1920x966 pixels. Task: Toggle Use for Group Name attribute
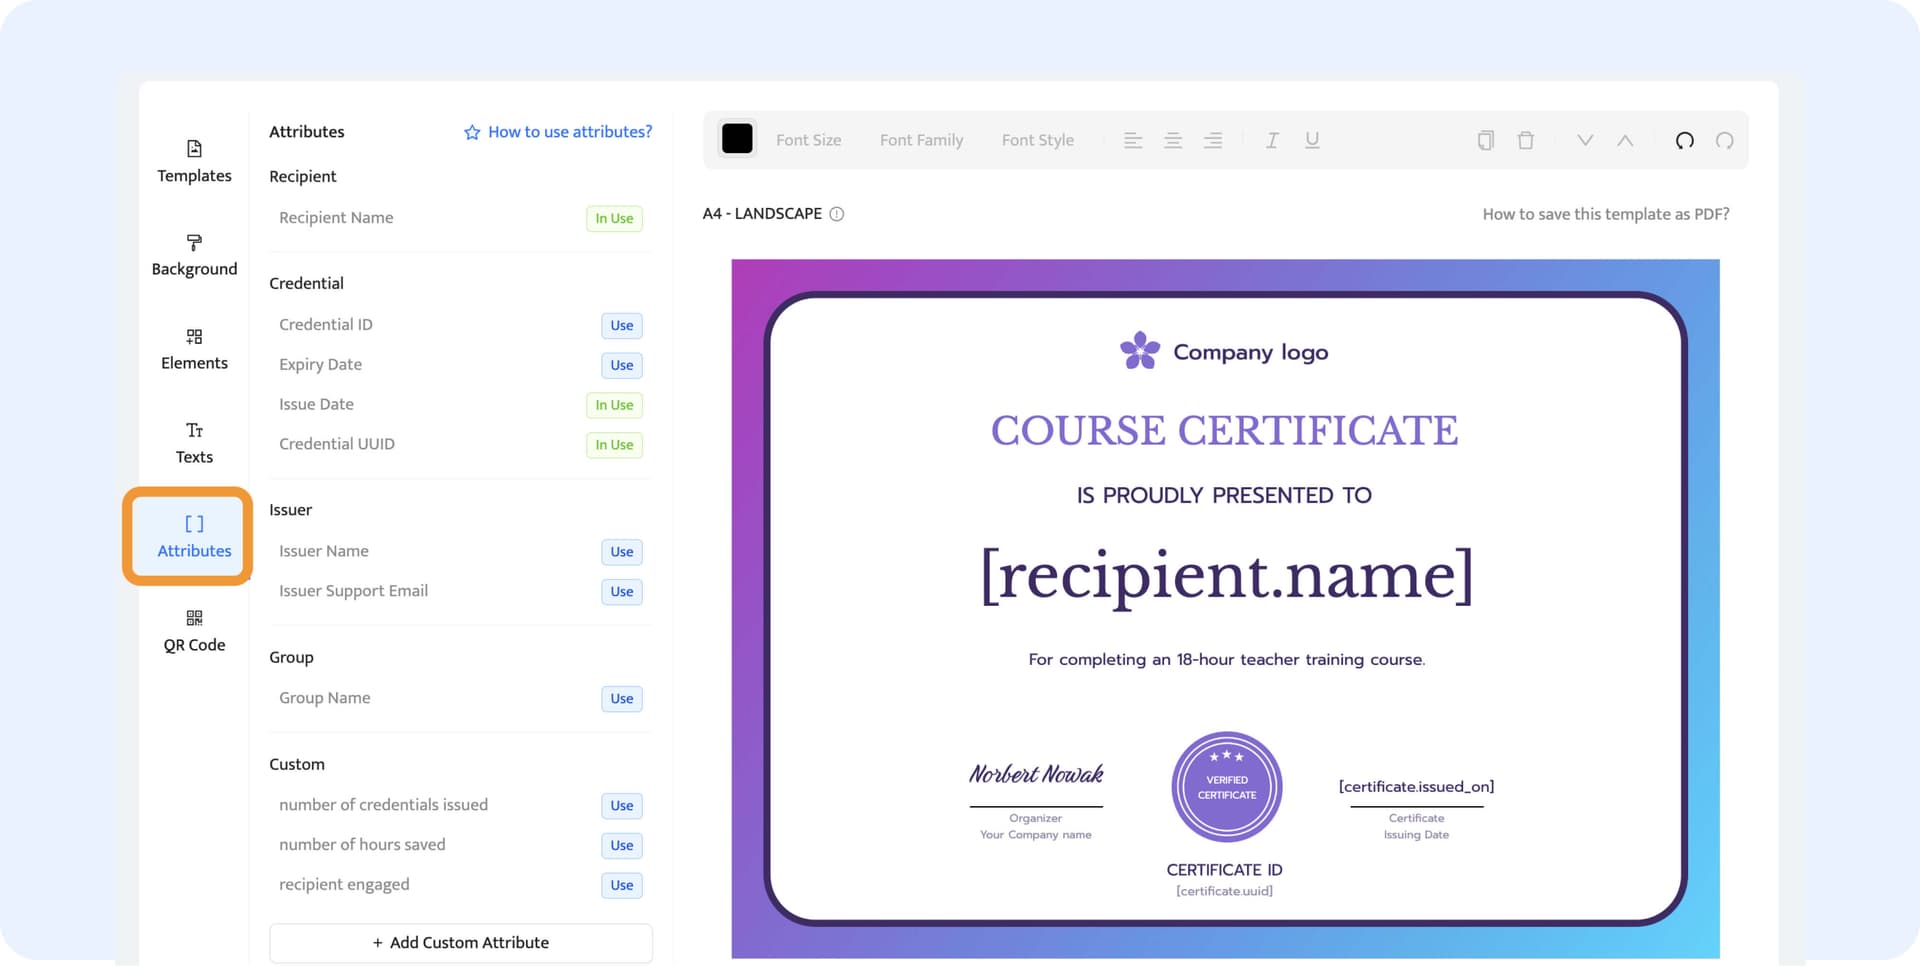tap(621, 699)
